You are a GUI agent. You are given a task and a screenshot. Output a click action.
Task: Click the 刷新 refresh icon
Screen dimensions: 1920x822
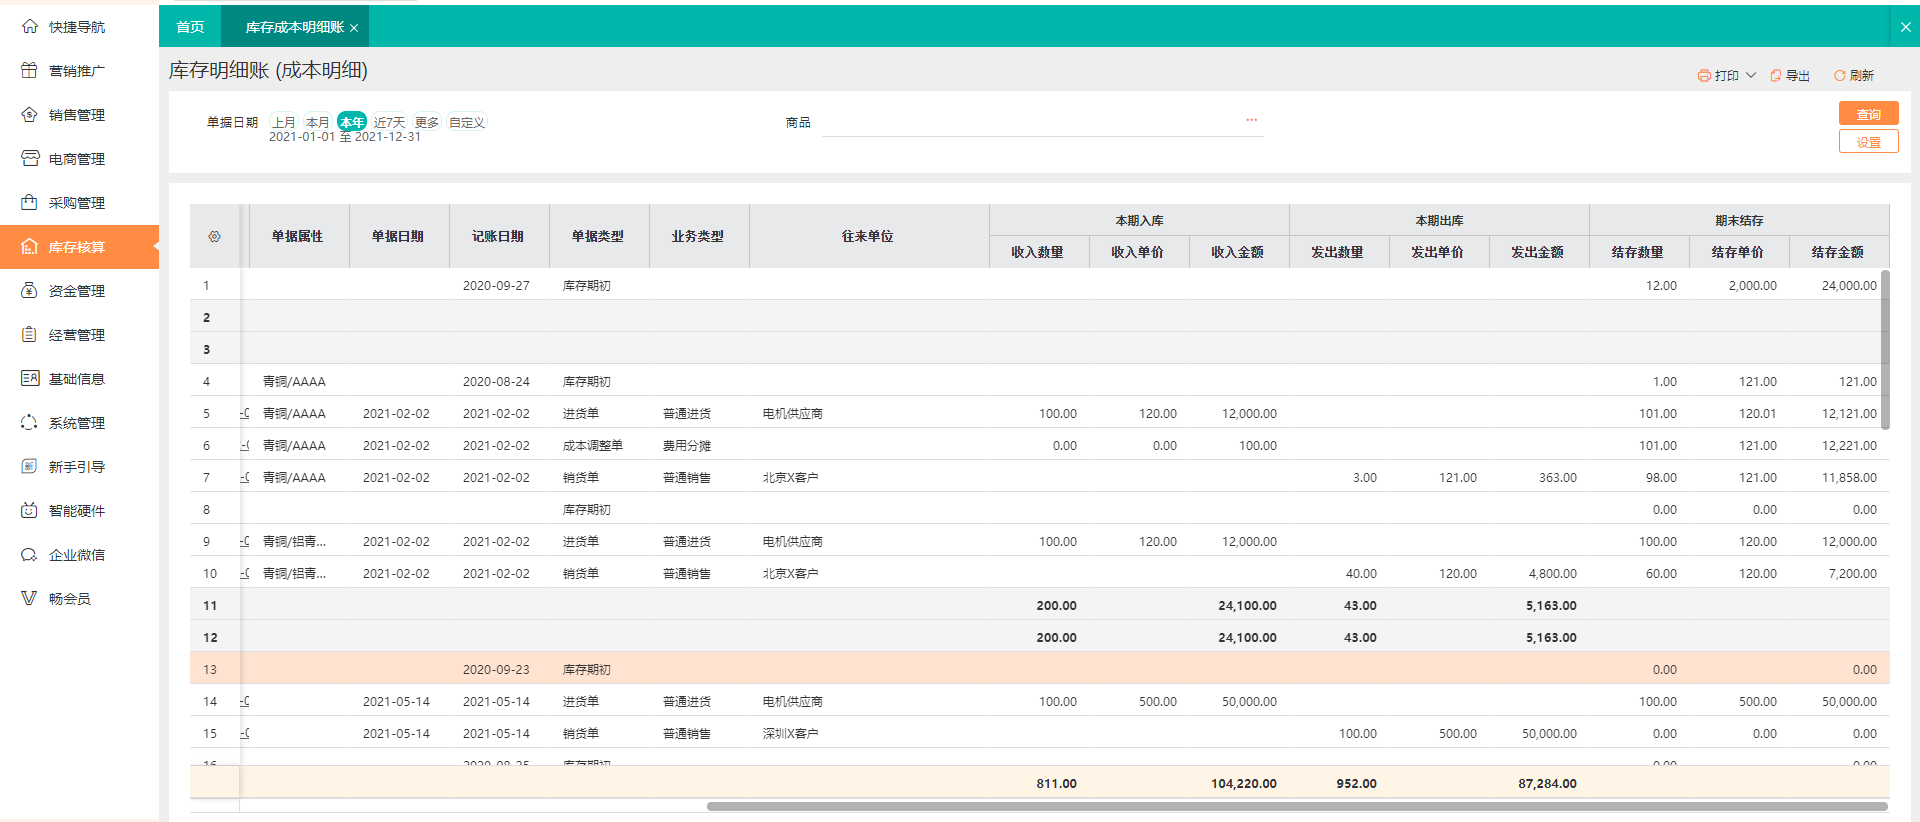point(1839,76)
